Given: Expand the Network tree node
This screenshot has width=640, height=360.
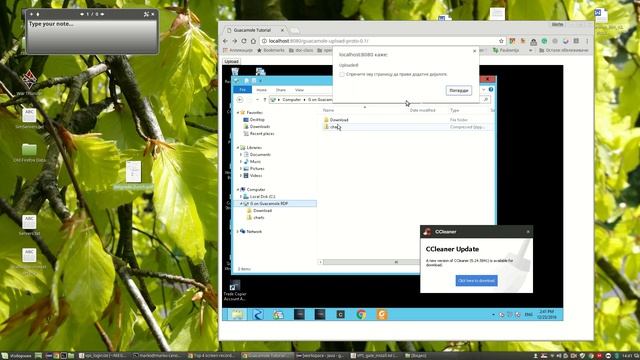Looking at the screenshot, I should click(238, 231).
